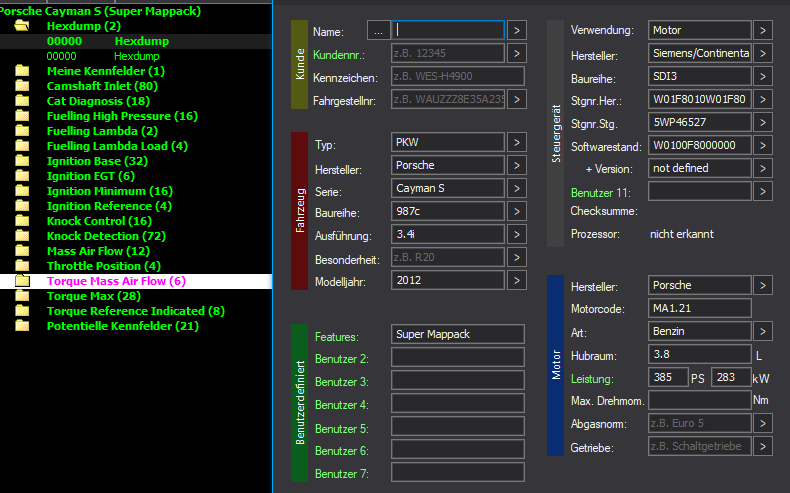
Task: Open the arrow beside Benutzer 11 field
Action: (763, 191)
